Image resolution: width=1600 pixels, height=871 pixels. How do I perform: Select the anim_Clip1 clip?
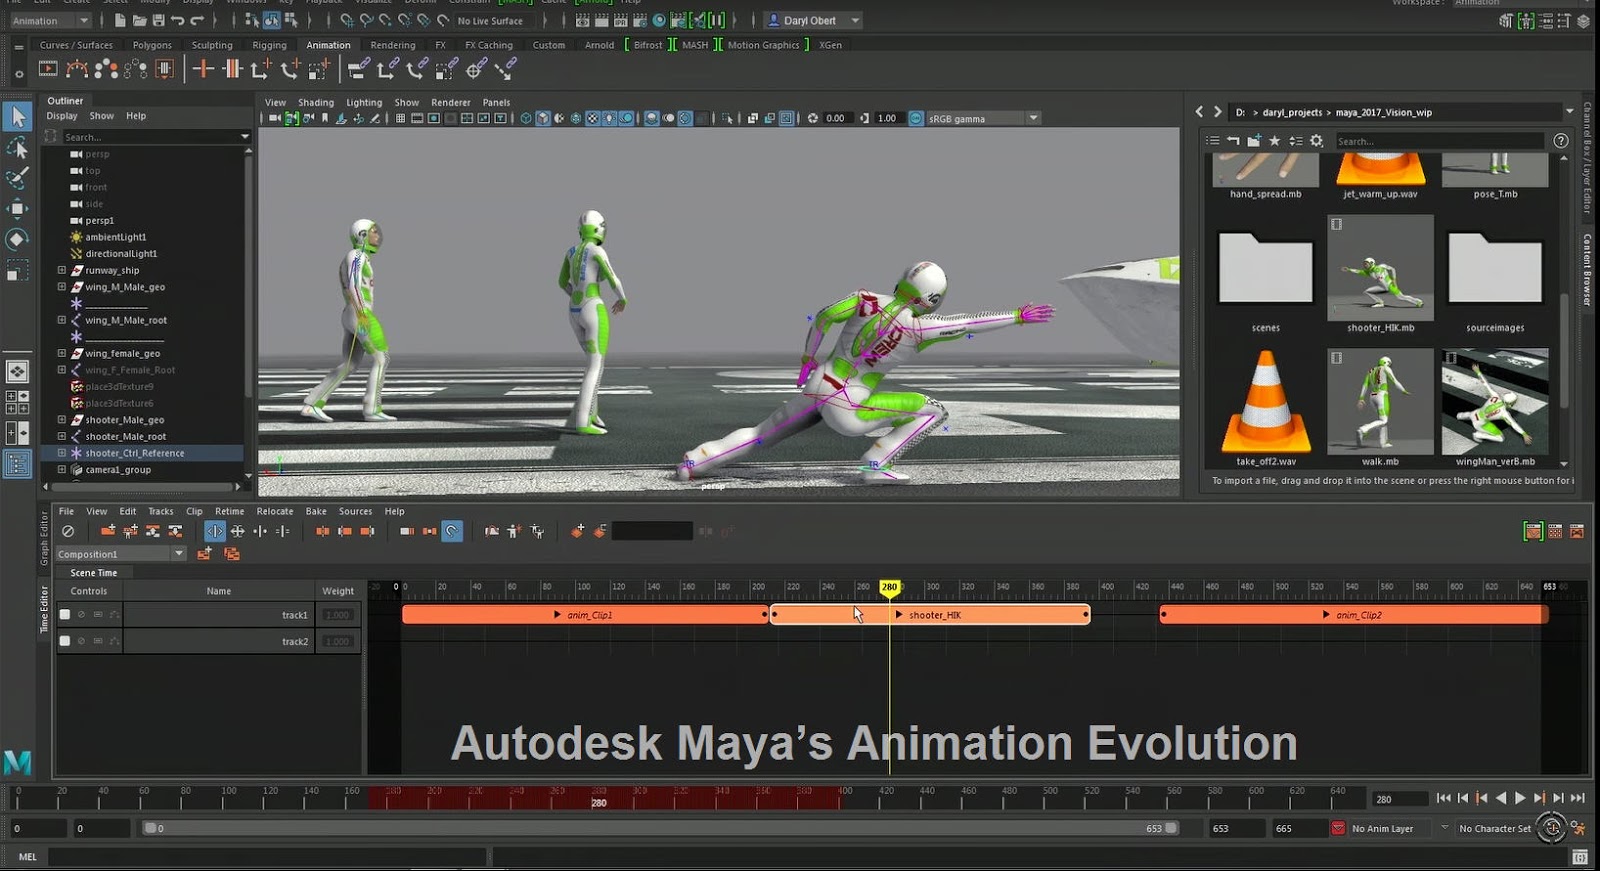click(585, 615)
